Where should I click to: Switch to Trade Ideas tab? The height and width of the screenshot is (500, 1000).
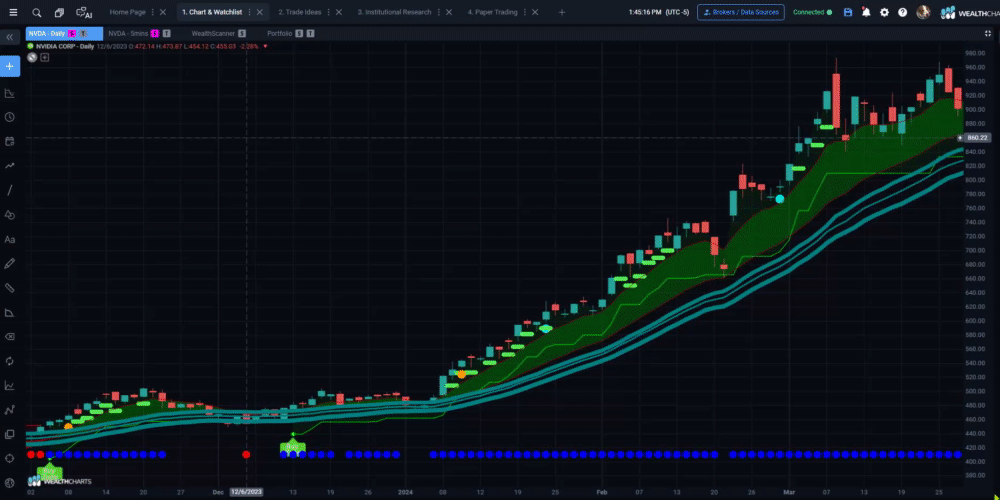coord(299,12)
